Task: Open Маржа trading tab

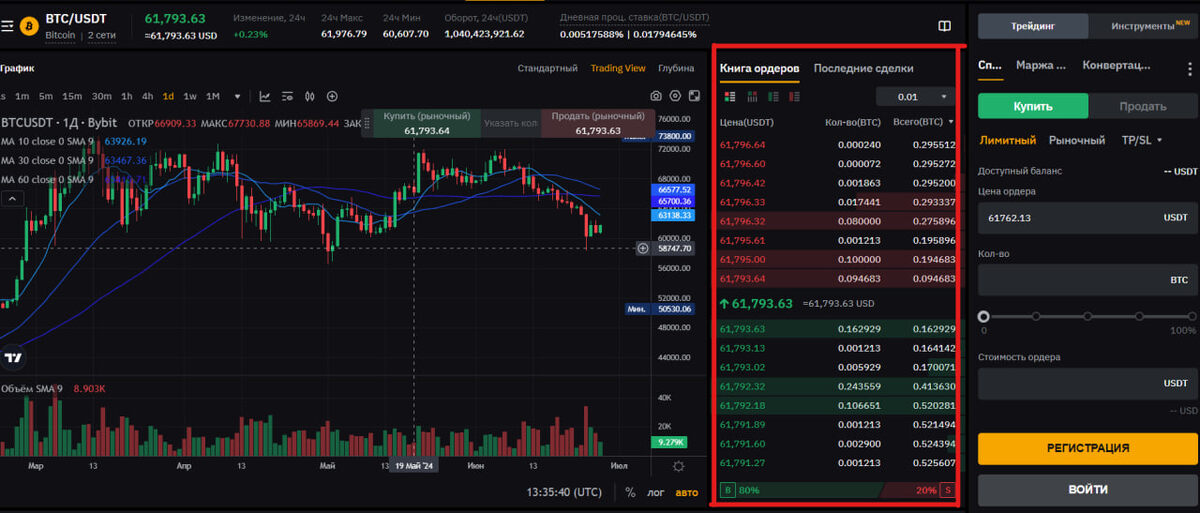Action: pos(1040,65)
